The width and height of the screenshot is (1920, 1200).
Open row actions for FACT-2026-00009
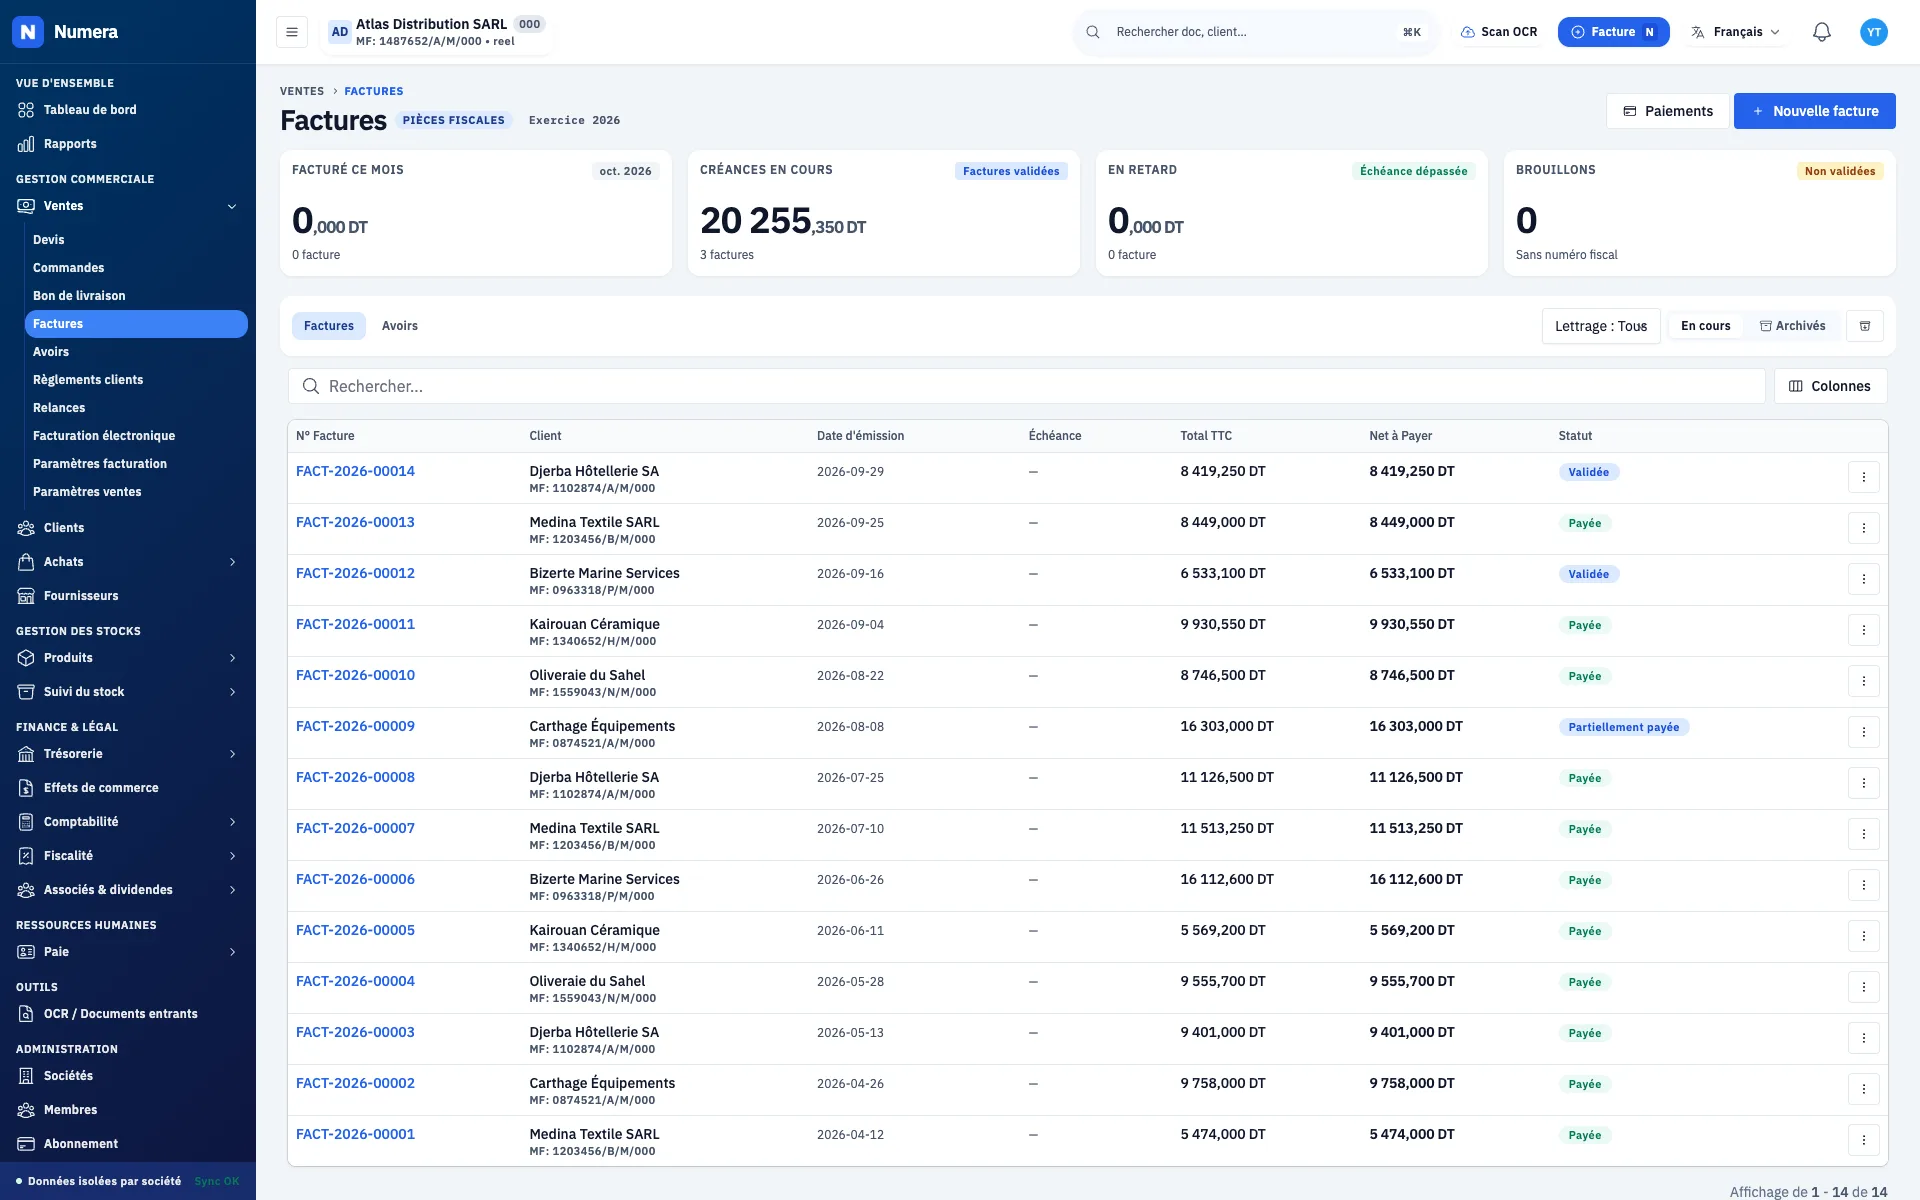(x=1863, y=732)
